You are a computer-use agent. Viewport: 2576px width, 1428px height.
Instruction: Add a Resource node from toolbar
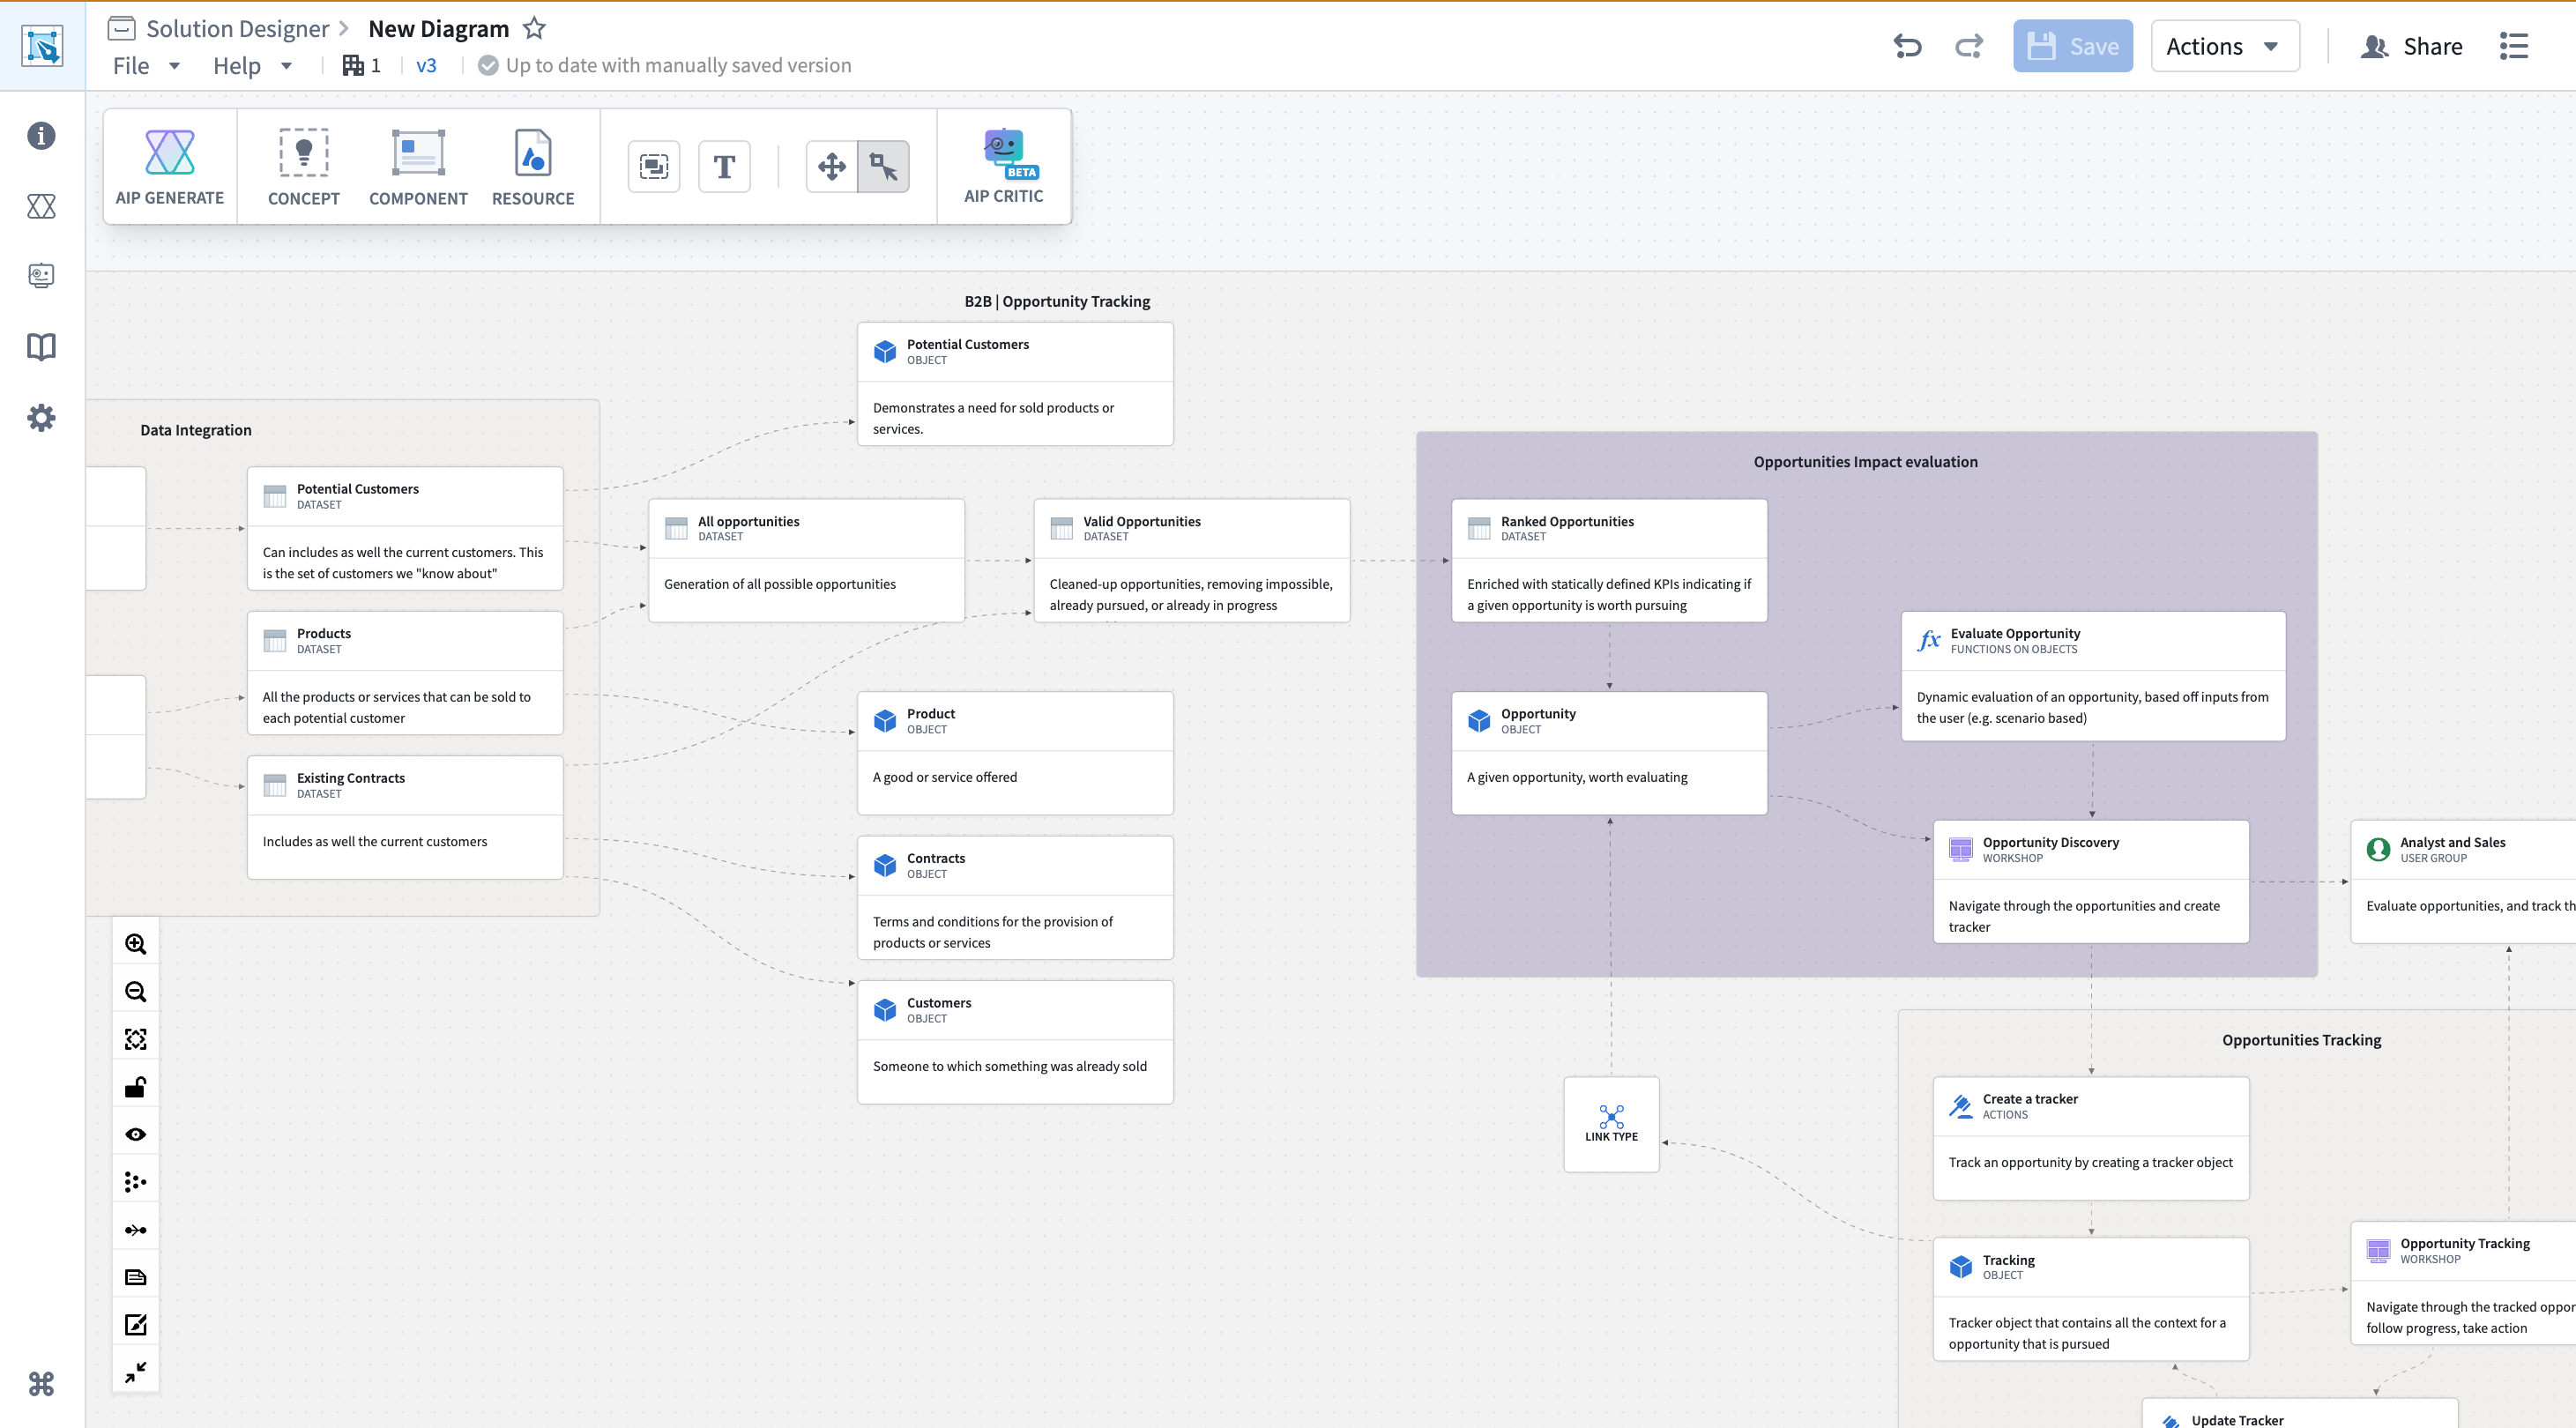click(x=533, y=167)
